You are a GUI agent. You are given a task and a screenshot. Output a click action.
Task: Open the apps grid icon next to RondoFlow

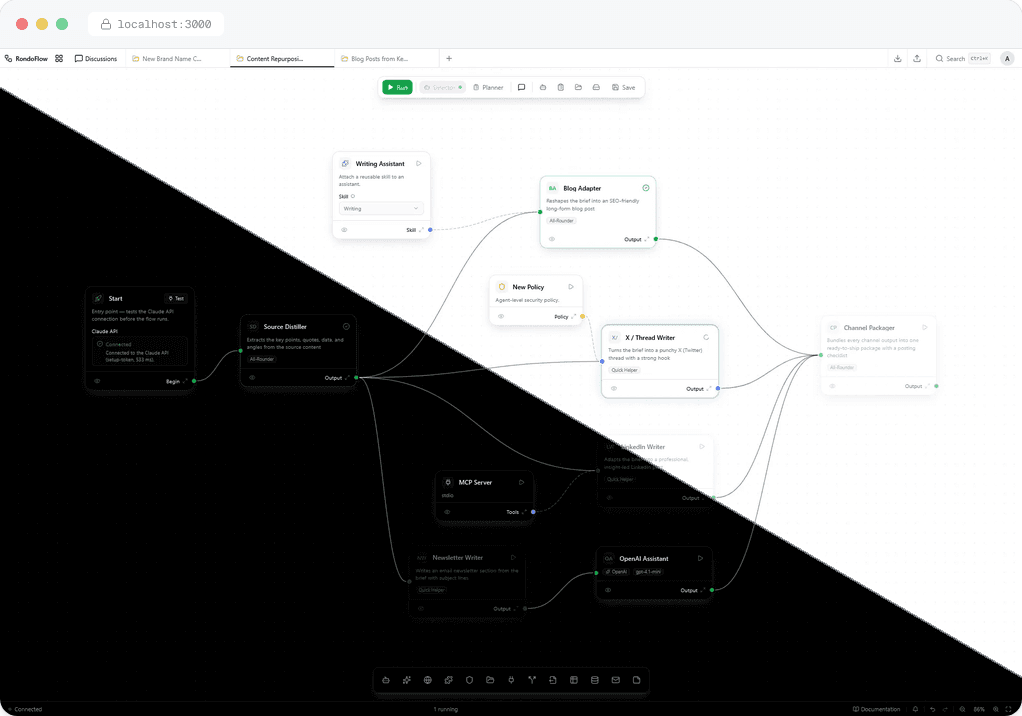[59, 59]
